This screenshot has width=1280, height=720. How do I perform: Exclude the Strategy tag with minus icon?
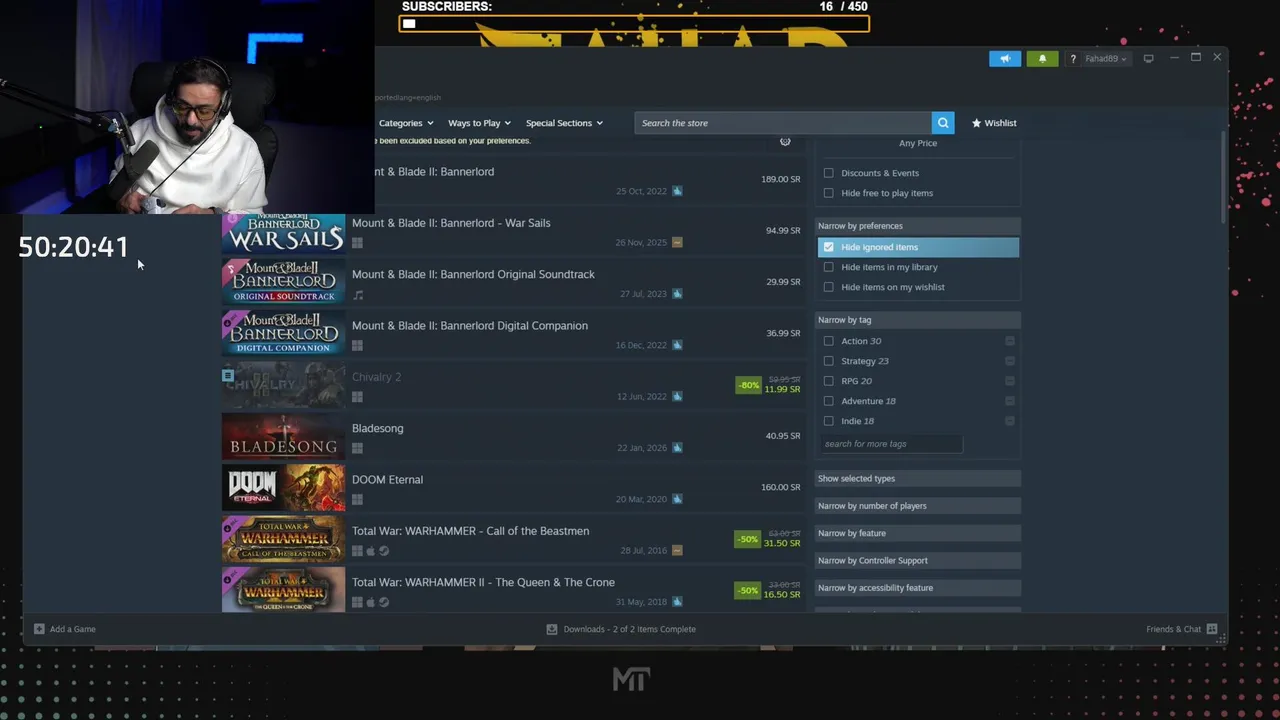(x=1010, y=361)
